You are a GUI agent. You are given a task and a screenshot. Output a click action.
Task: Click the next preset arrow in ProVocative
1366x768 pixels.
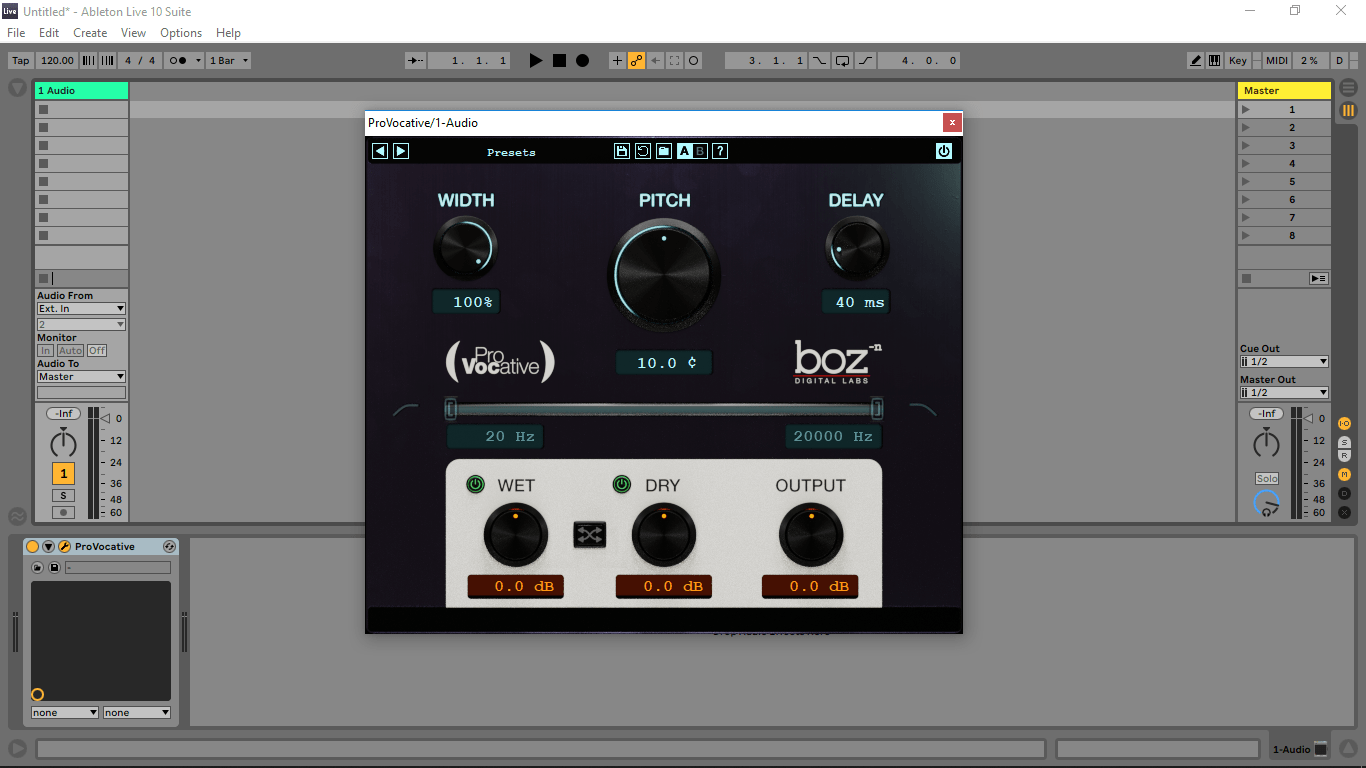401,151
